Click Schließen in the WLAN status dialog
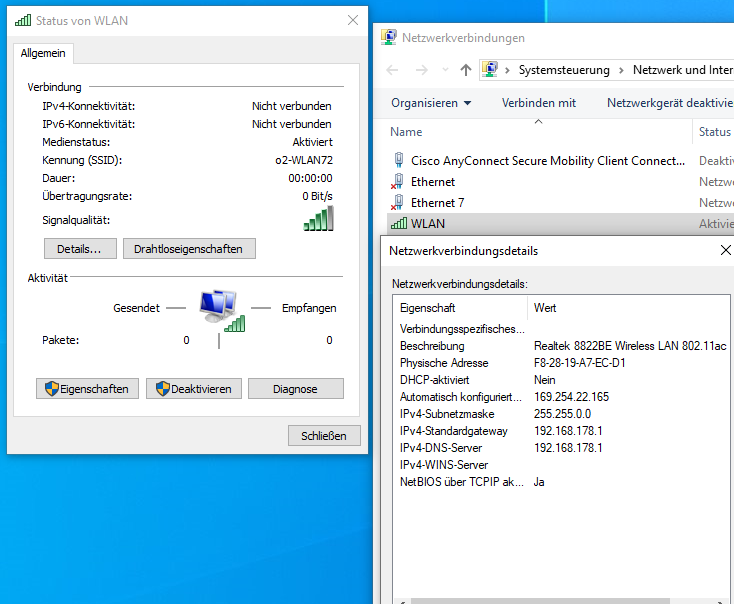 pyautogui.click(x=324, y=435)
